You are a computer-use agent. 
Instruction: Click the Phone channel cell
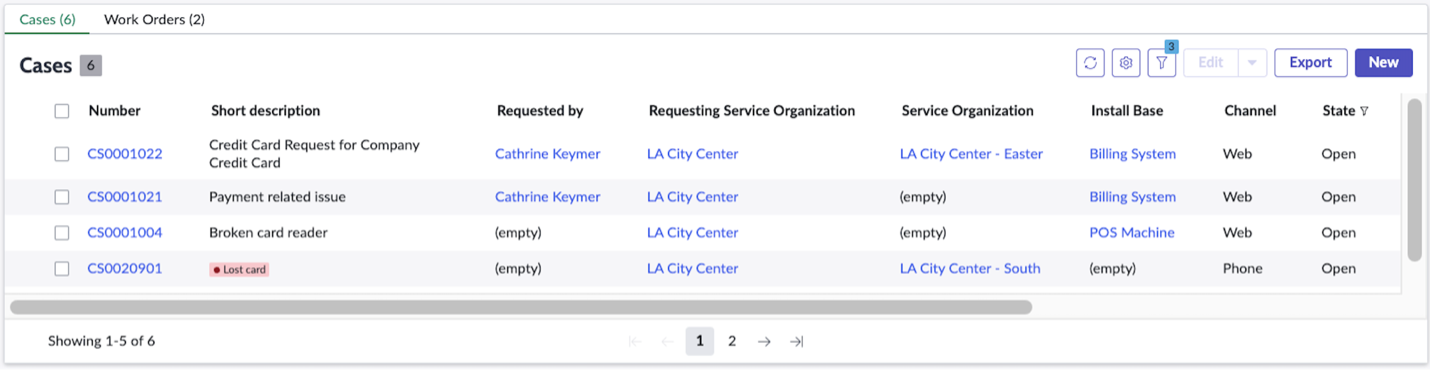pyautogui.click(x=1243, y=269)
